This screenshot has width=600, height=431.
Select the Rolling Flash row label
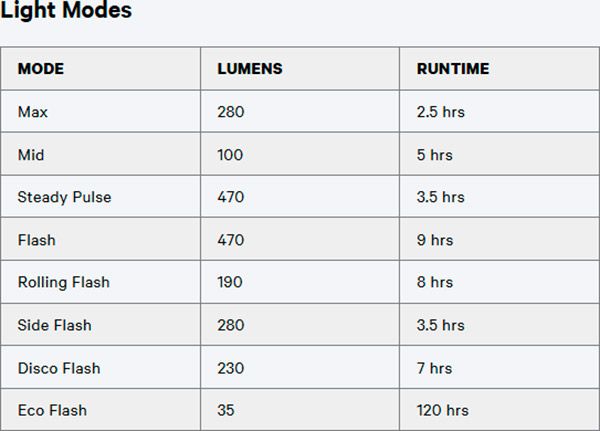pos(64,282)
